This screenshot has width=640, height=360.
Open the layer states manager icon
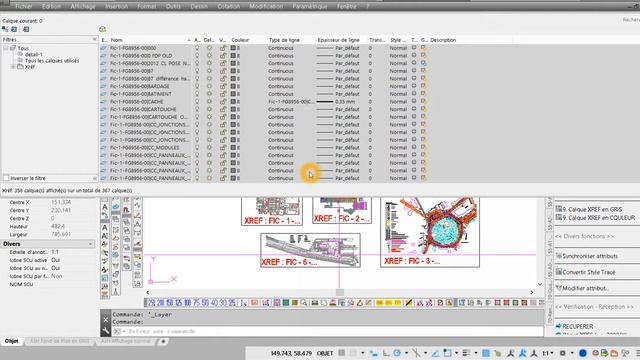coord(26,29)
